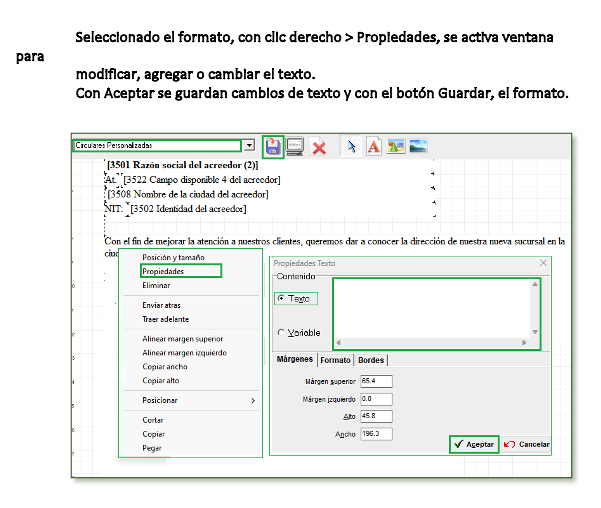Image resolution: width=601 pixels, height=508 pixels.
Task: Click the landscape image icon
Action: click(x=418, y=146)
